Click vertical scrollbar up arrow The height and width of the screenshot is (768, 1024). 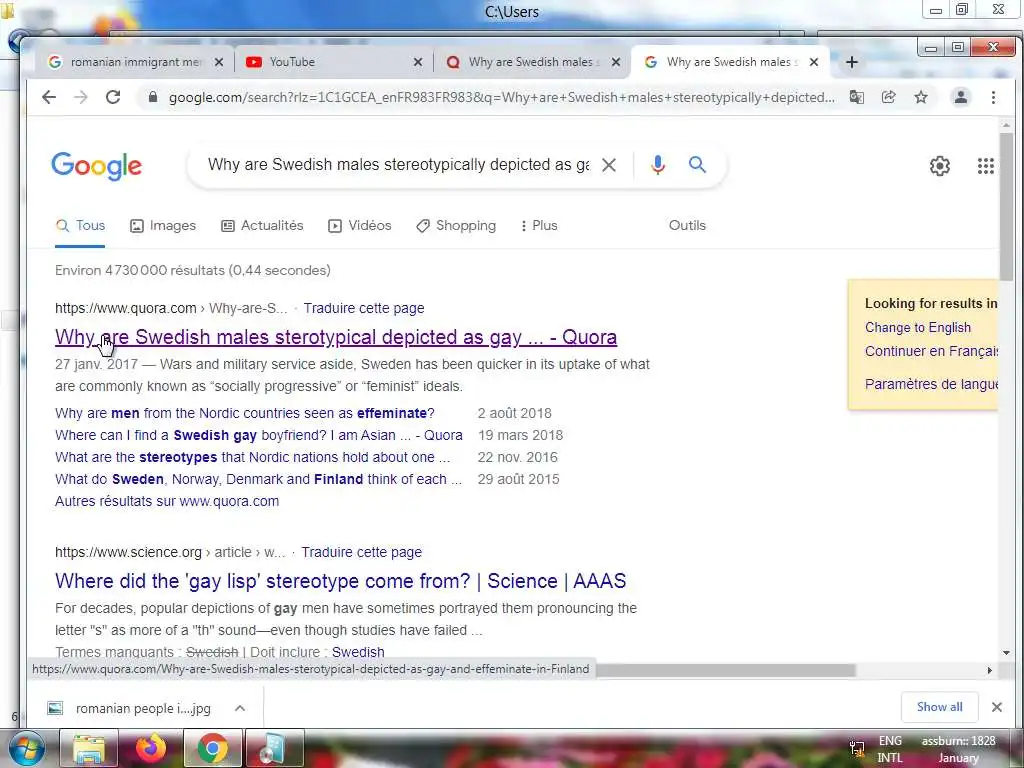(x=1006, y=124)
